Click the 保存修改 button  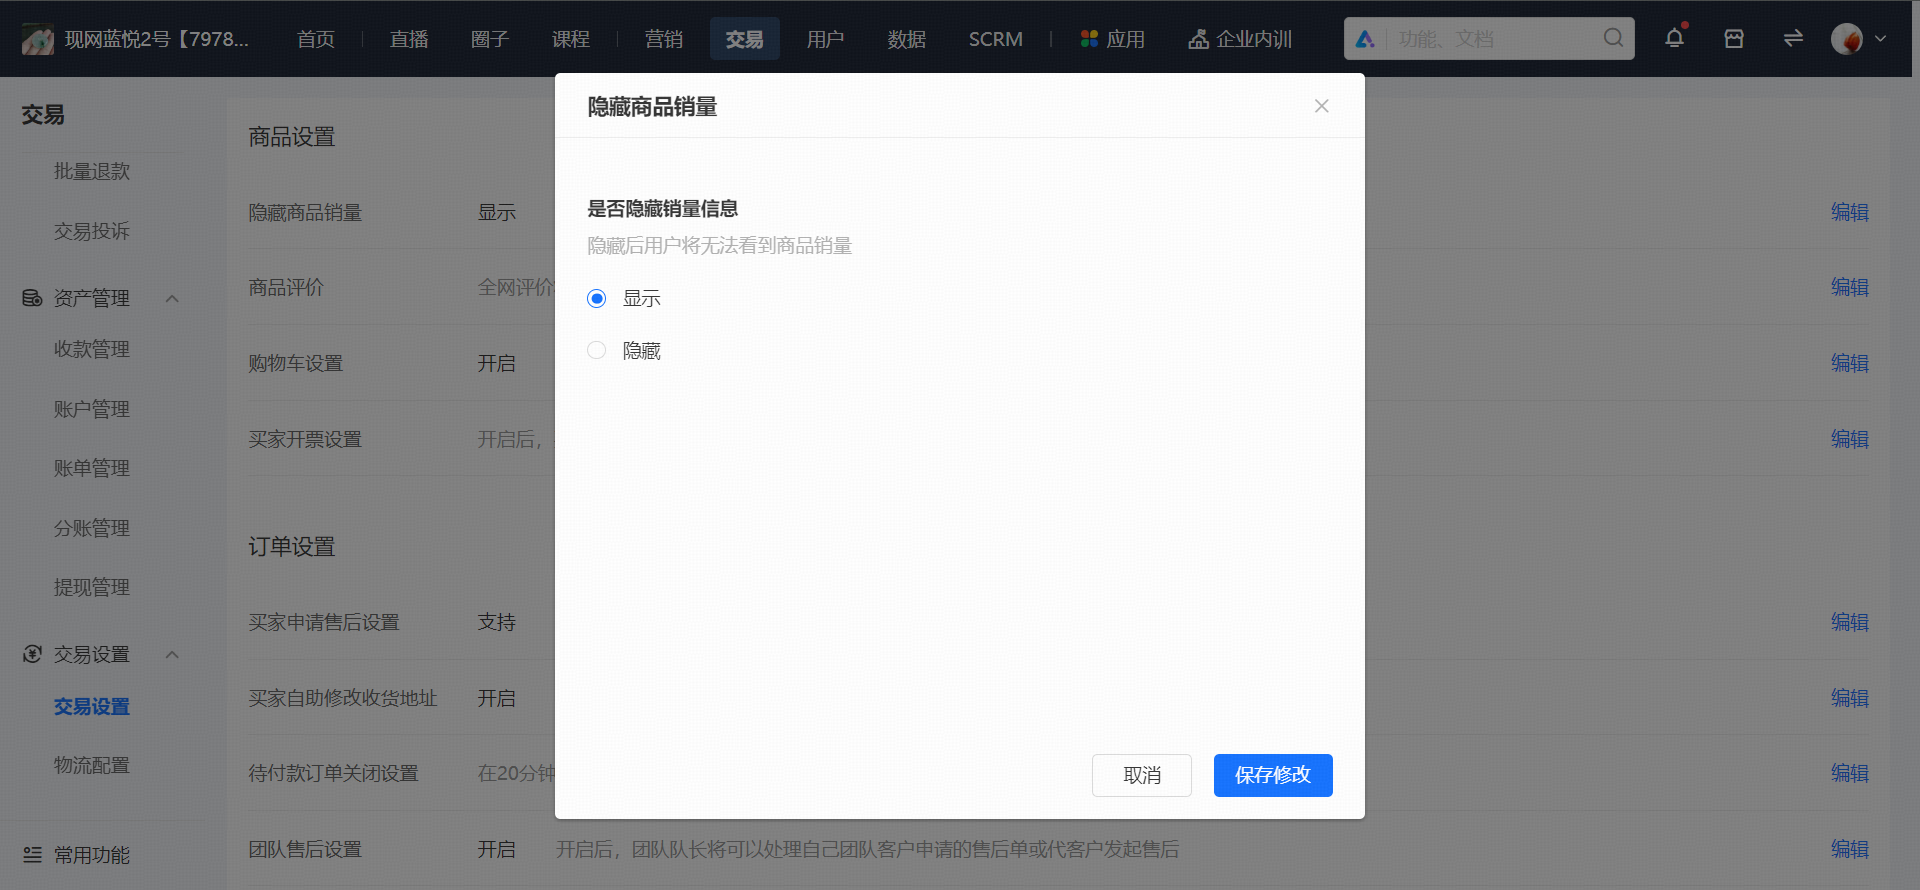click(1273, 775)
